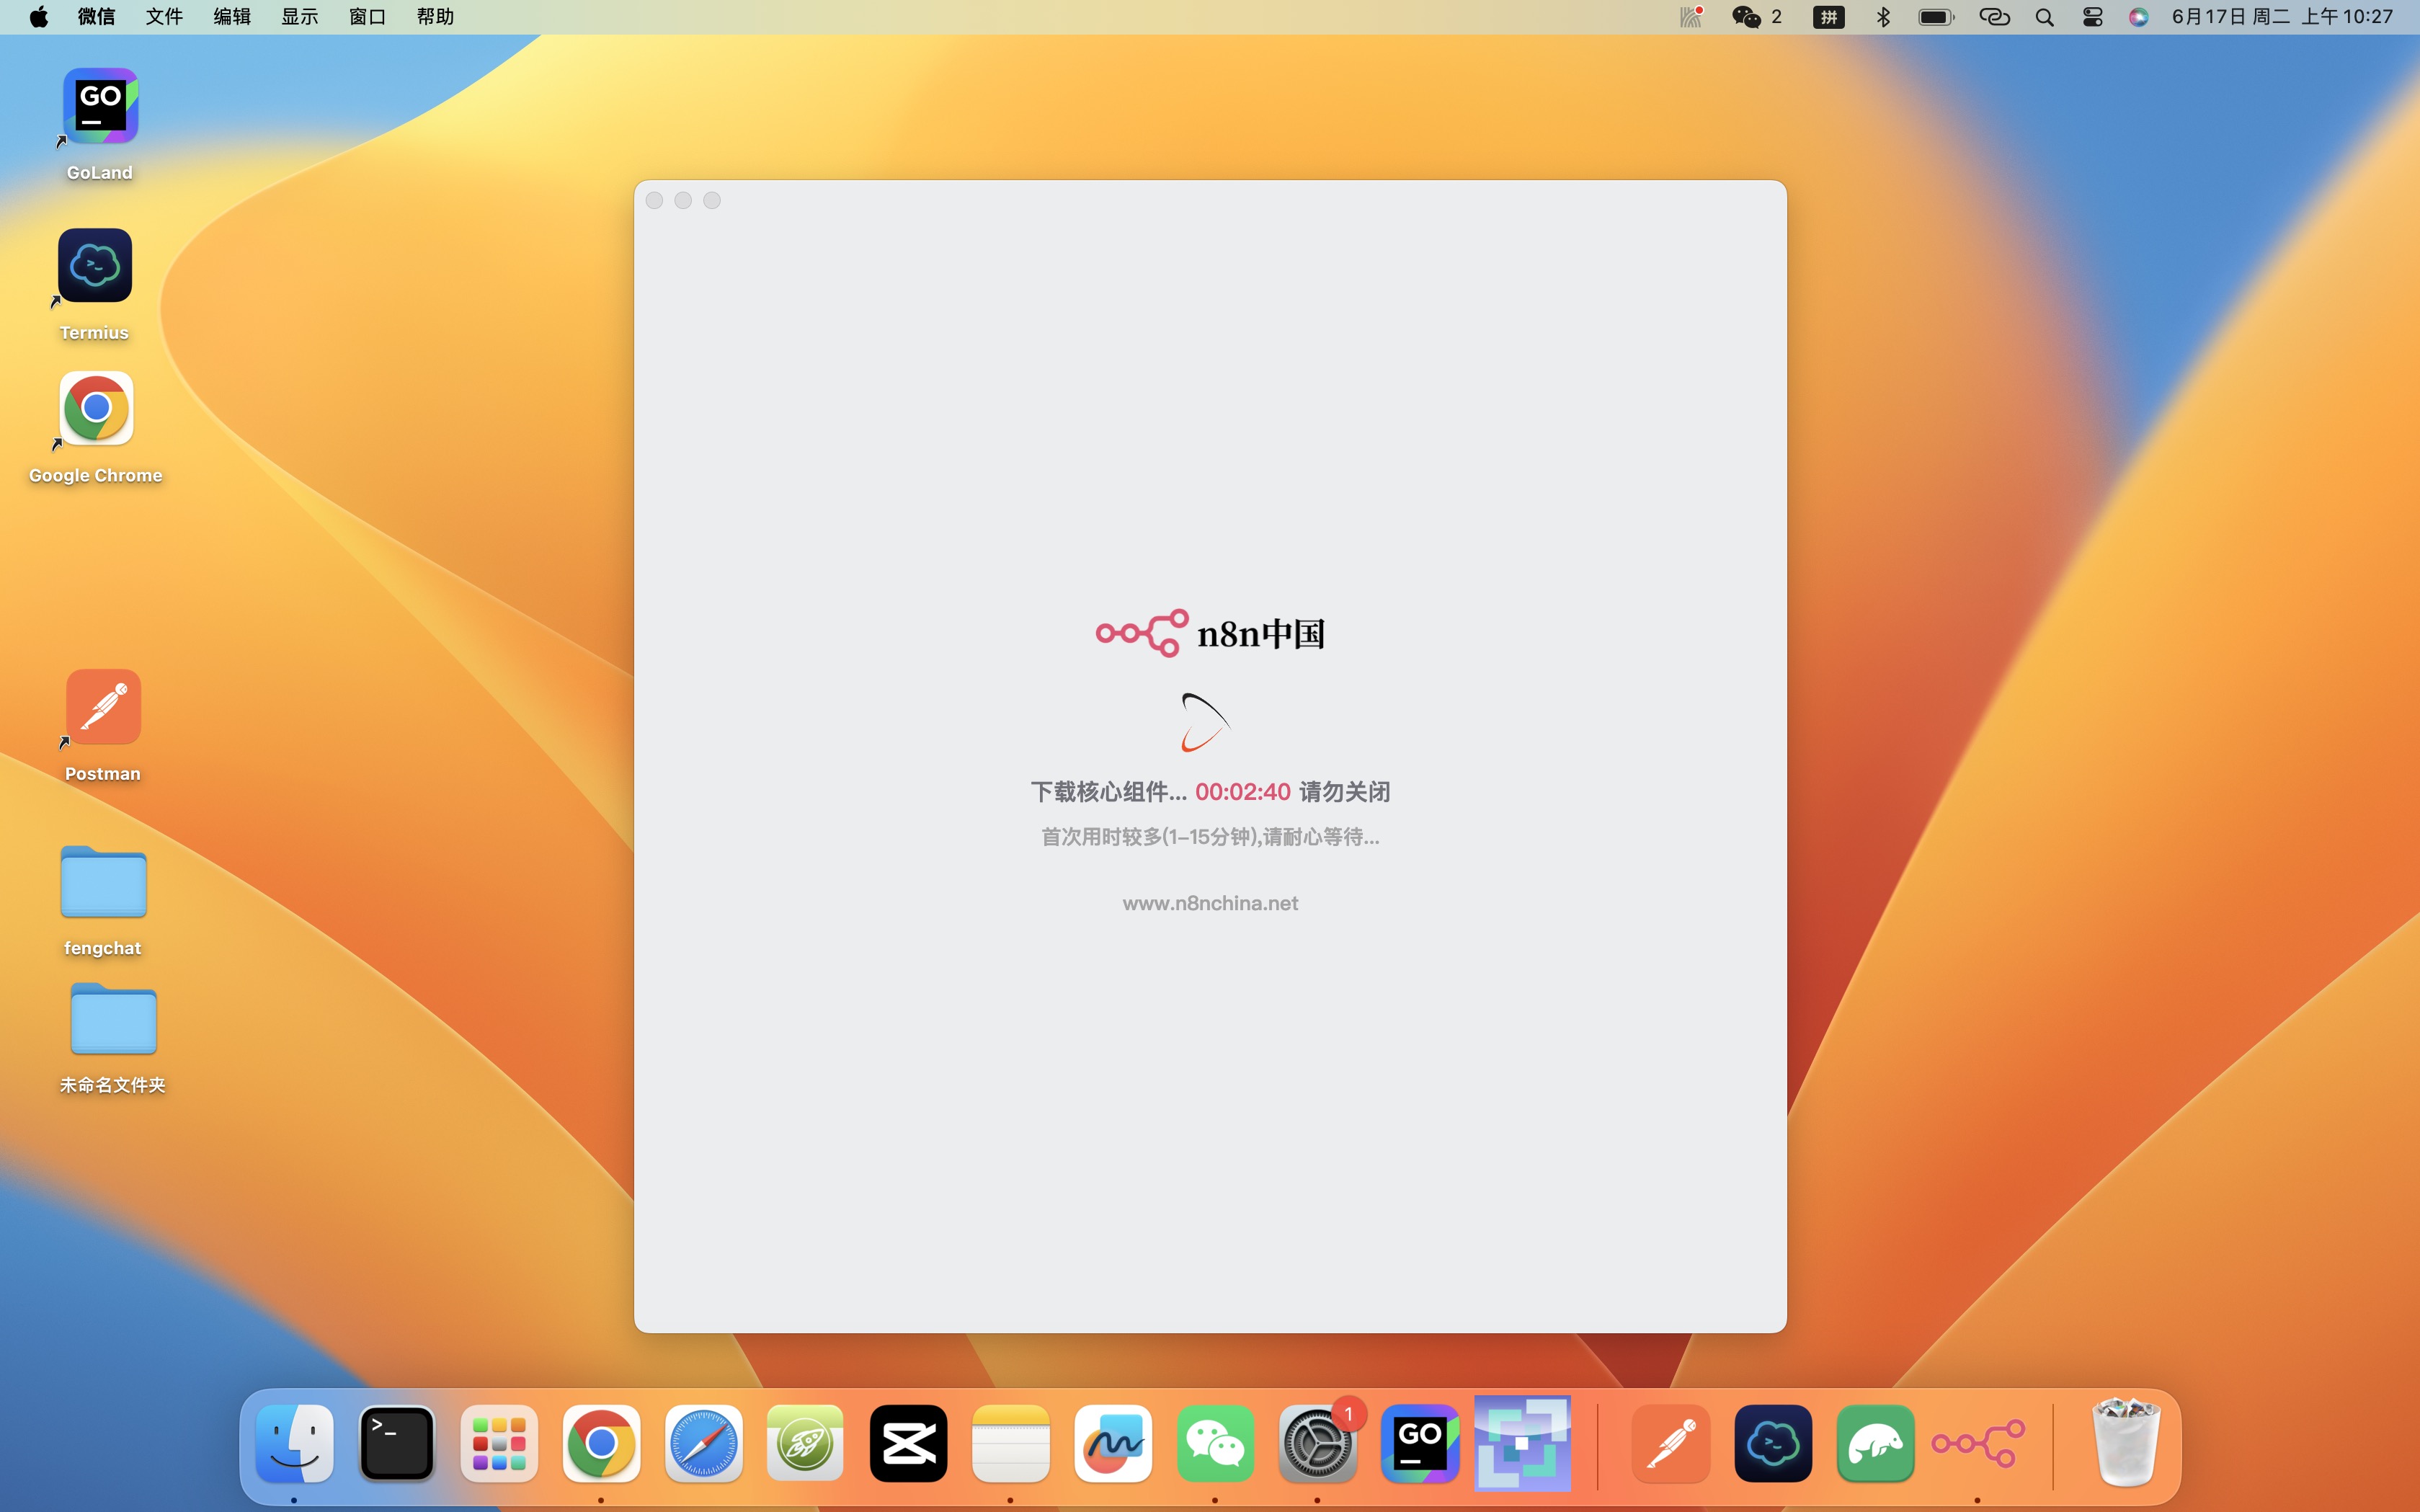Open Notes from the Dock
The image size is (2420, 1512).
tap(1010, 1443)
